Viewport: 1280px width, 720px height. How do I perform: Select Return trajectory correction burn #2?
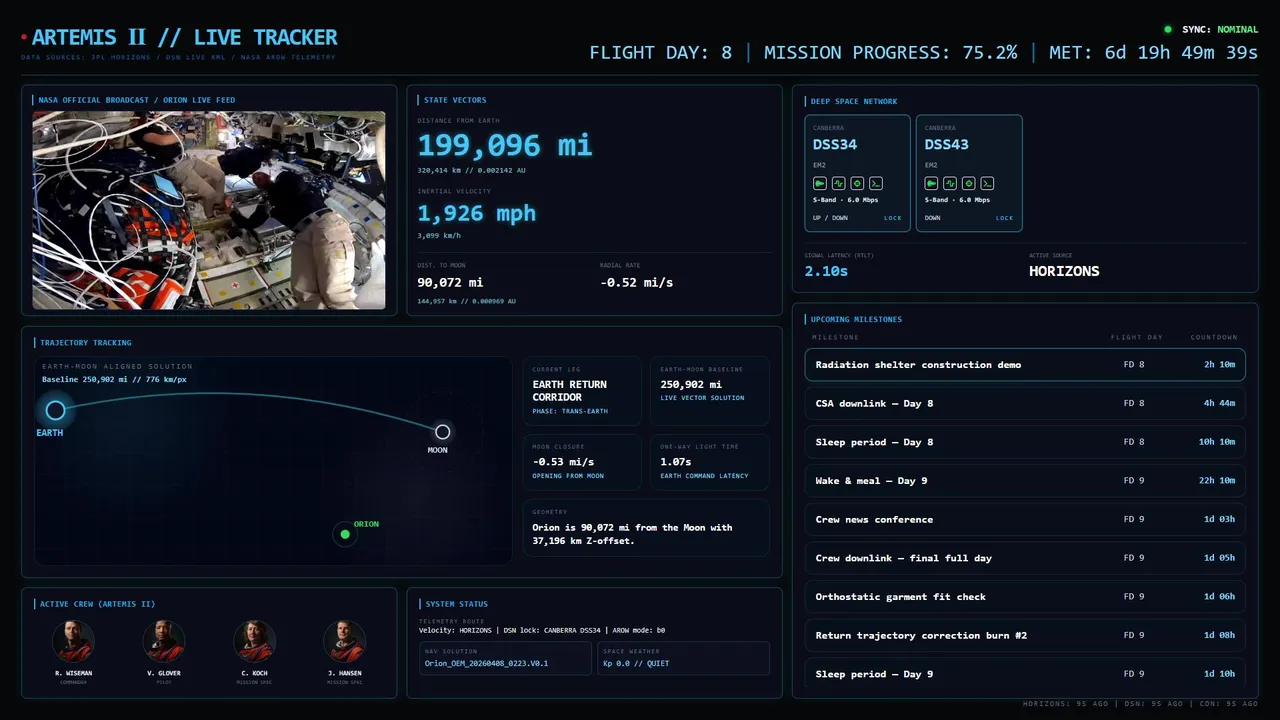click(1025, 636)
